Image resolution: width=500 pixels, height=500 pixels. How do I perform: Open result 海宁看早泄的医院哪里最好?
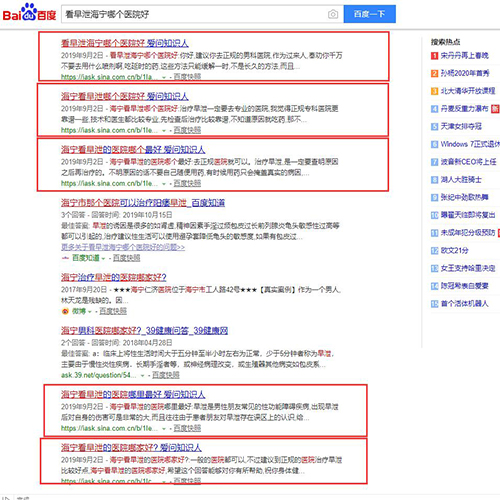(133, 395)
